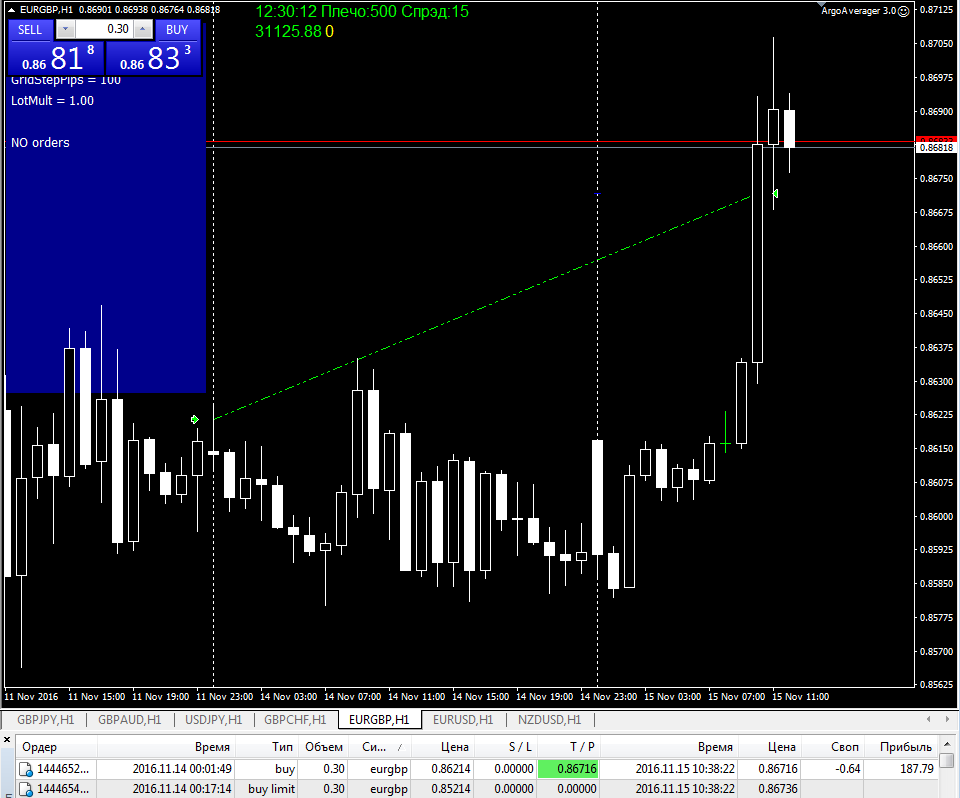Sell at the 0.86818 price panel
Screen dimensions: 960x798
coord(56,58)
